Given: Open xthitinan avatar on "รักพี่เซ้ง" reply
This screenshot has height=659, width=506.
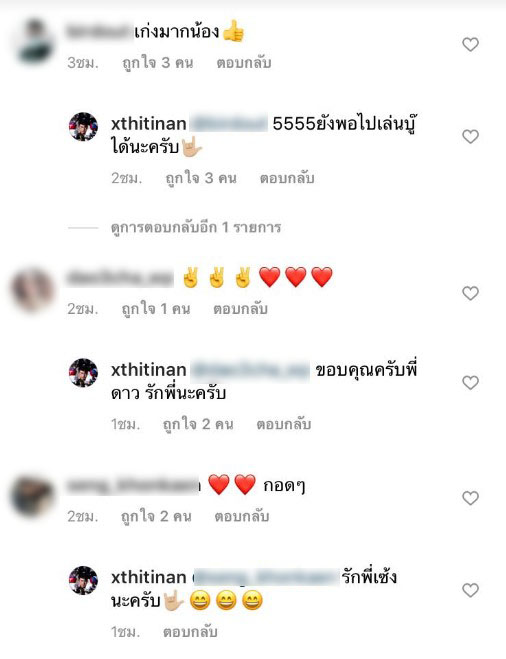Looking at the screenshot, I should [x=83, y=580].
